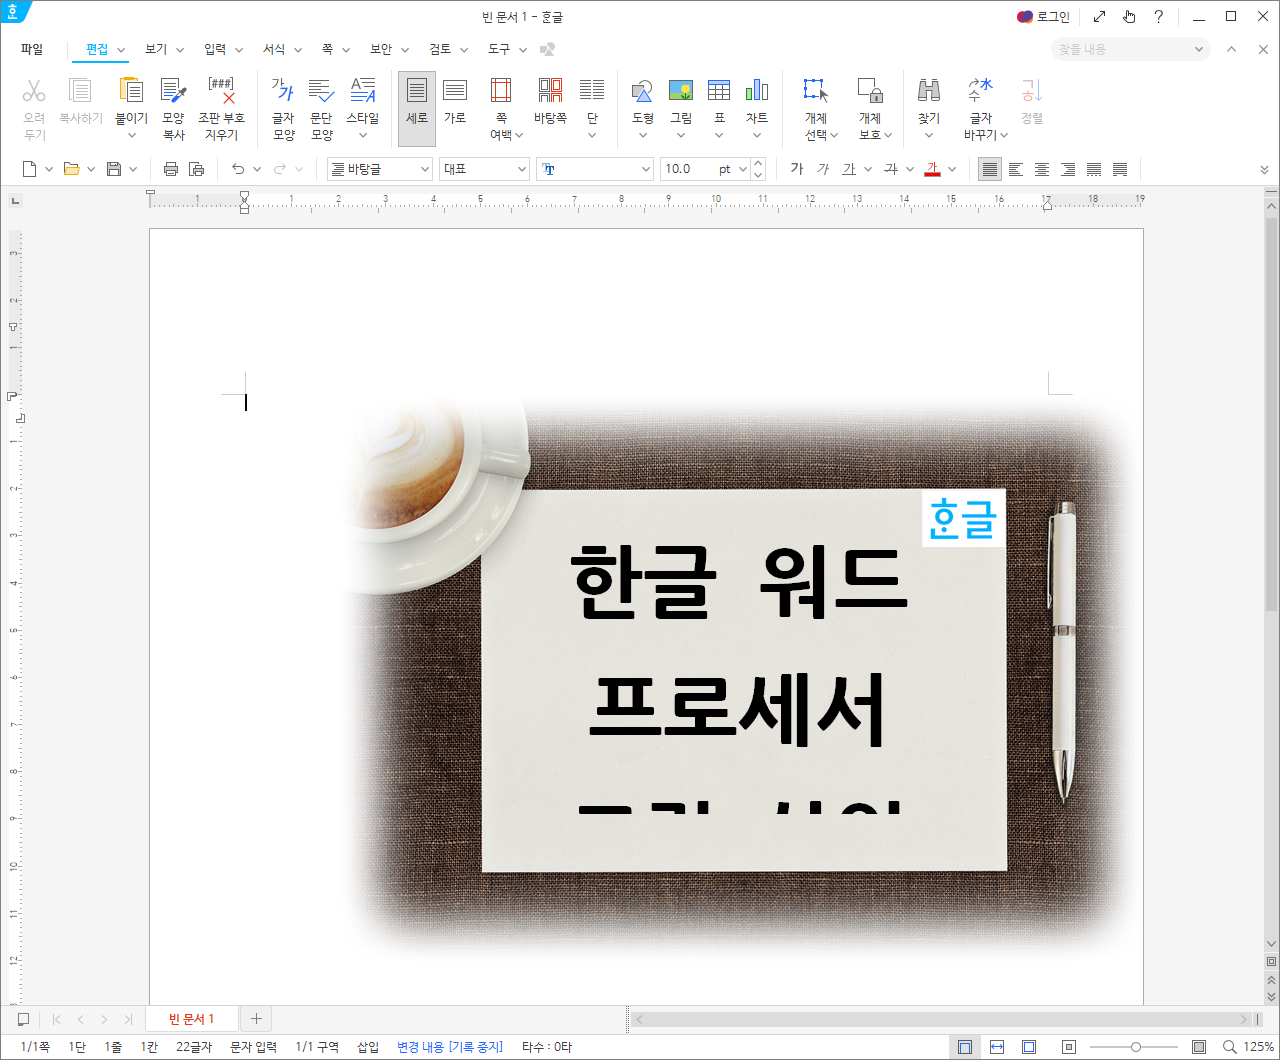Screen dimensions: 1280x1060
Task: Click the new document icon
Action: tap(30, 169)
